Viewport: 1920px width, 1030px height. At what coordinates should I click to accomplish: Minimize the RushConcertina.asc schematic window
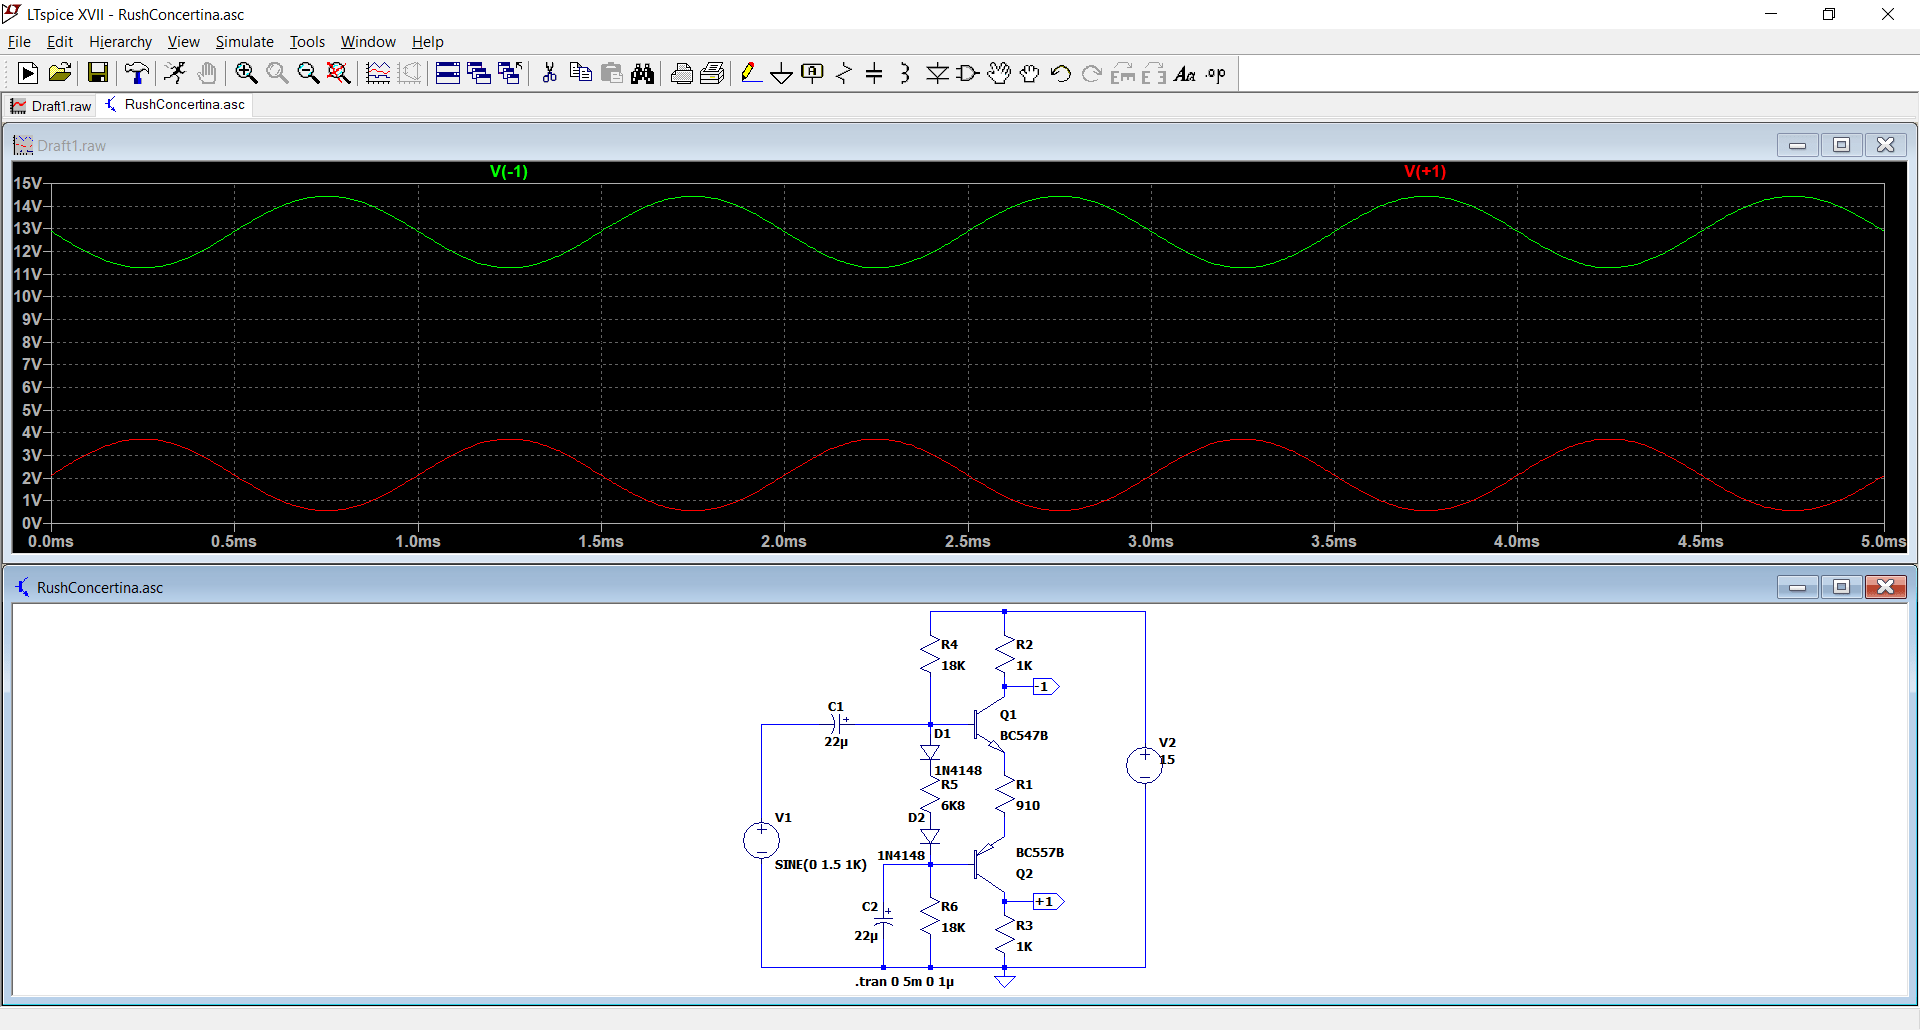(1797, 587)
